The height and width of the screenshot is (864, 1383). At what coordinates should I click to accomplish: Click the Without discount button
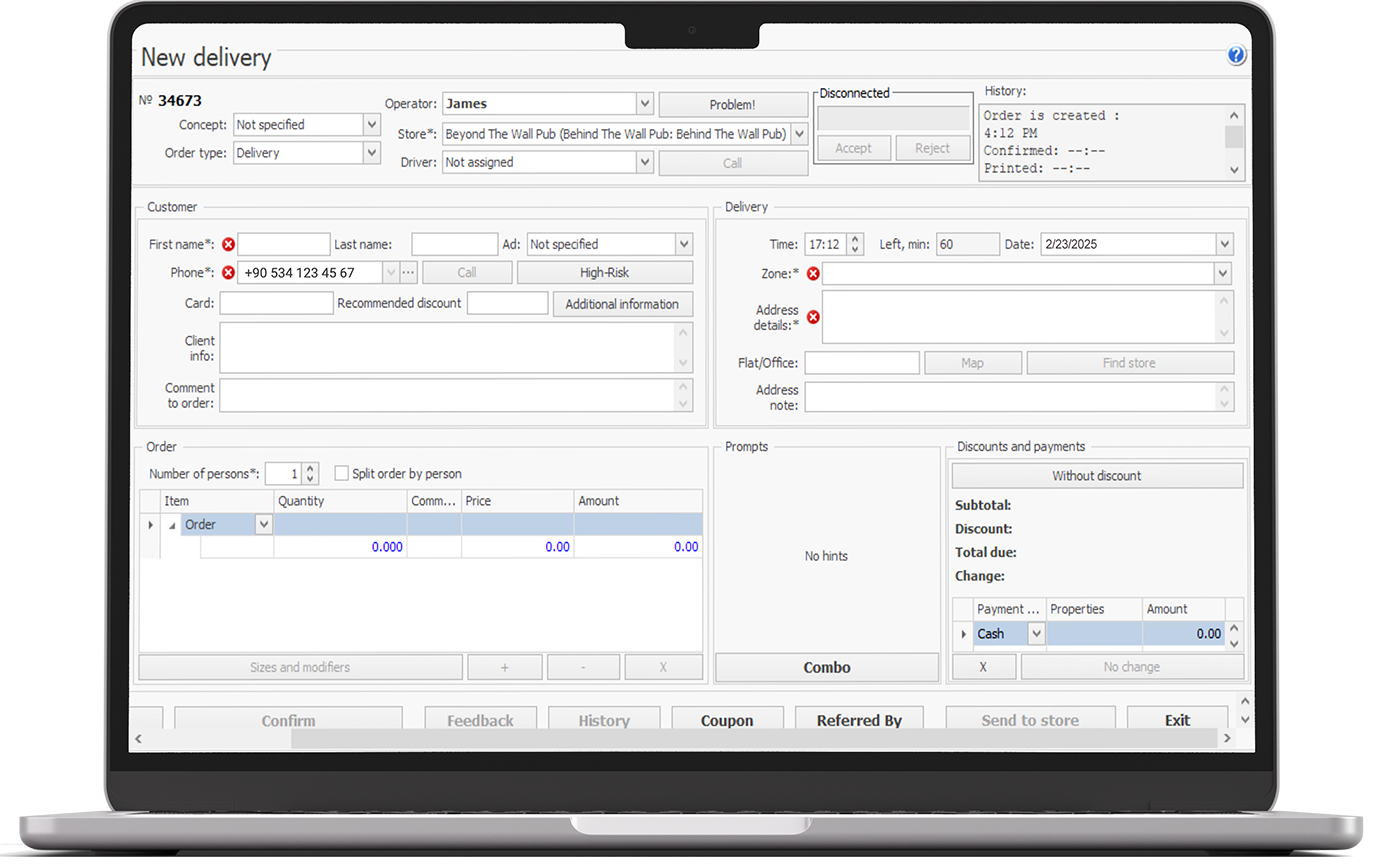click(1096, 476)
